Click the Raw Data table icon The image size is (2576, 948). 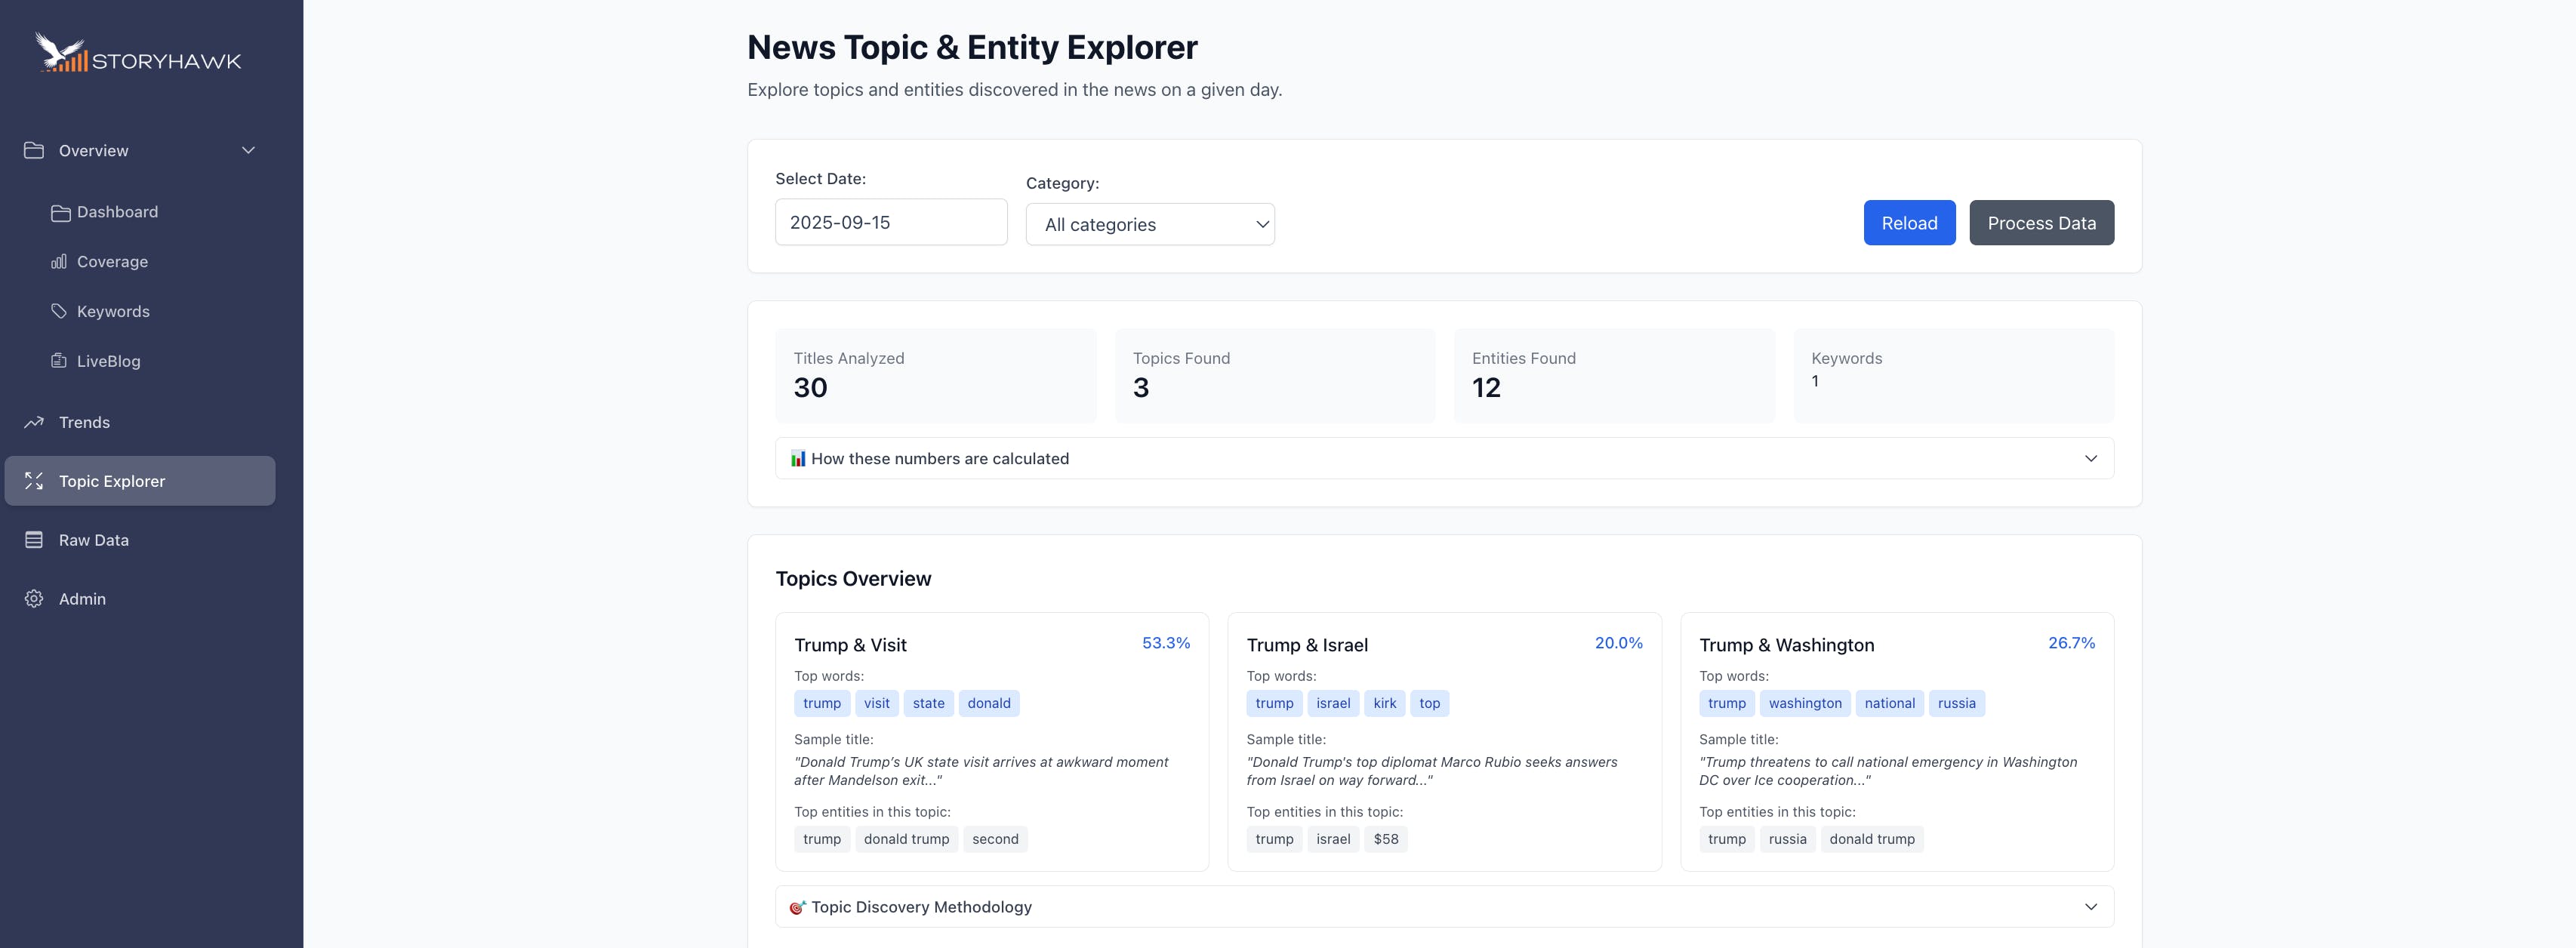34,540
